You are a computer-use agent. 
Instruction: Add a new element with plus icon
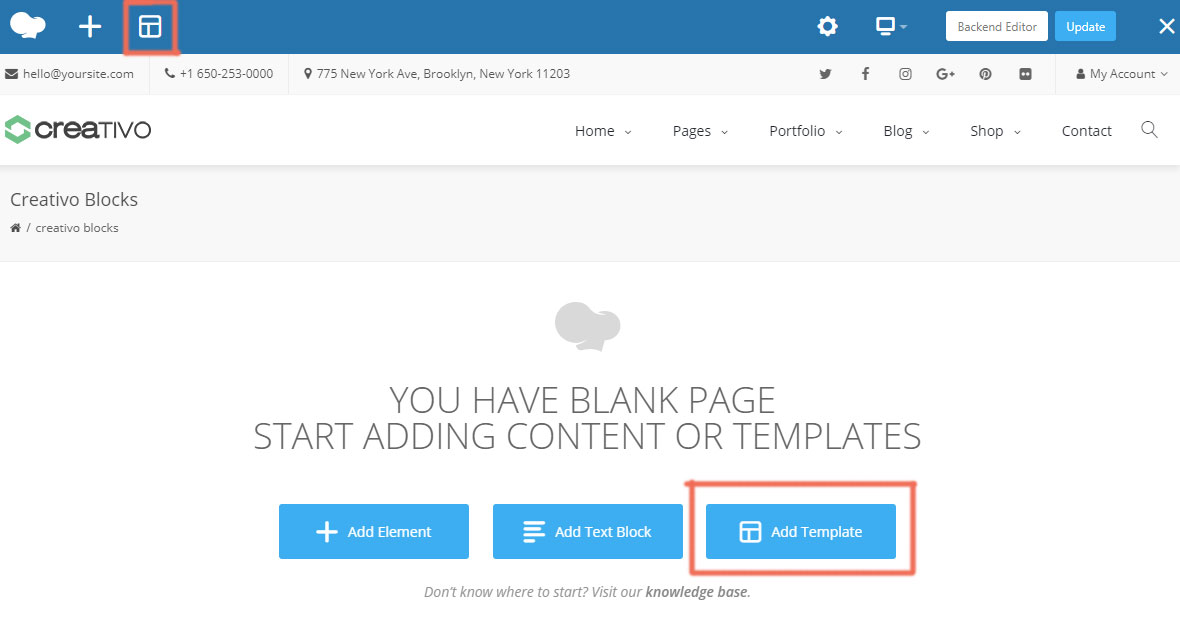coord(90,26)
